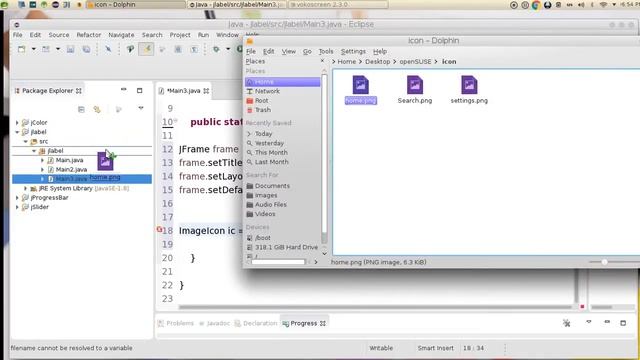Image resolution: width=640 pixels, height=360 pixels.
Task: Click the Chrome icon in system tray
Action: pos(536,5)
